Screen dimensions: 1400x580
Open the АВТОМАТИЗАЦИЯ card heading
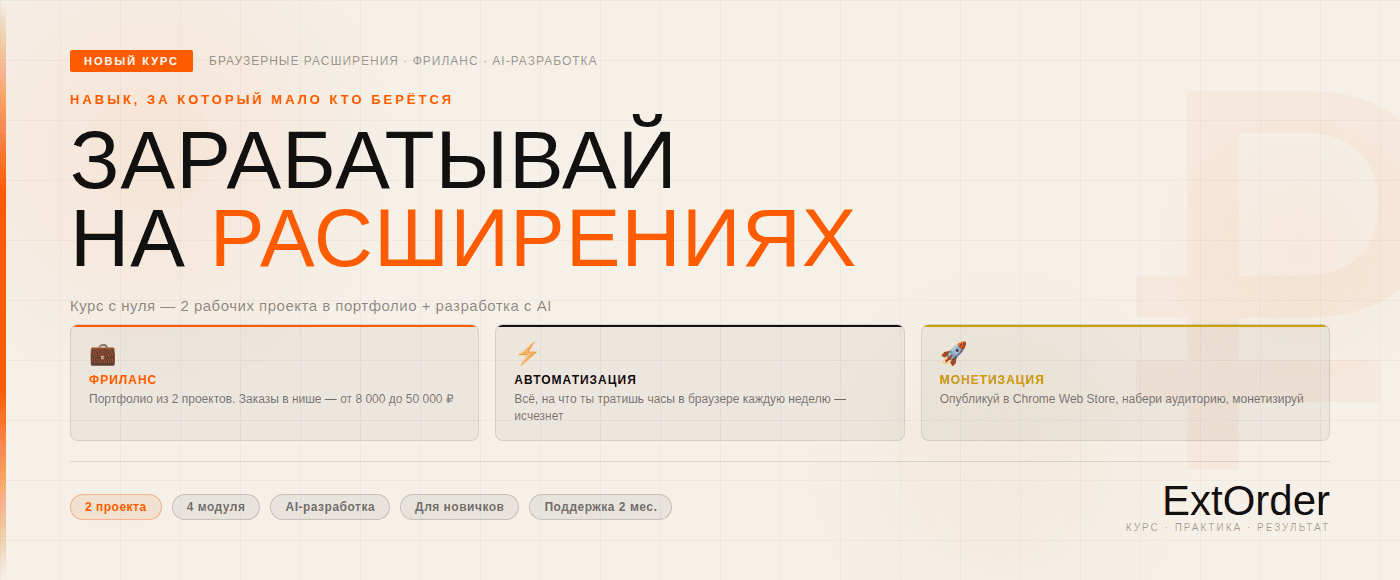(x=575, y=380)
